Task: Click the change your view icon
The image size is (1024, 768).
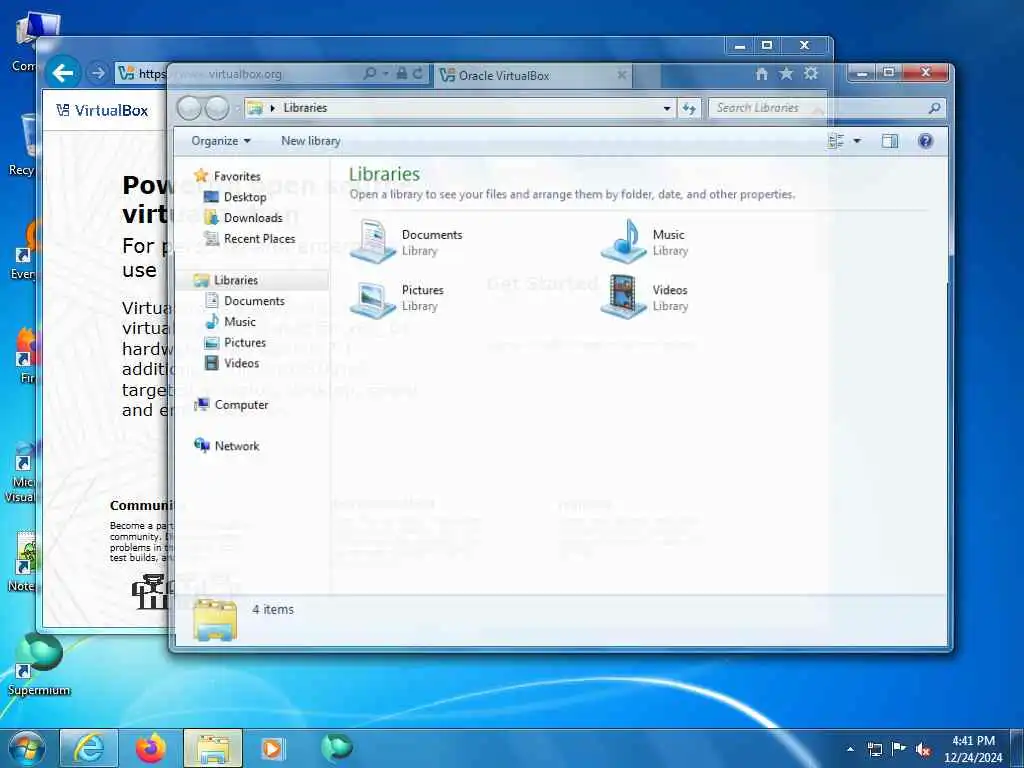Action: point(835,141)
